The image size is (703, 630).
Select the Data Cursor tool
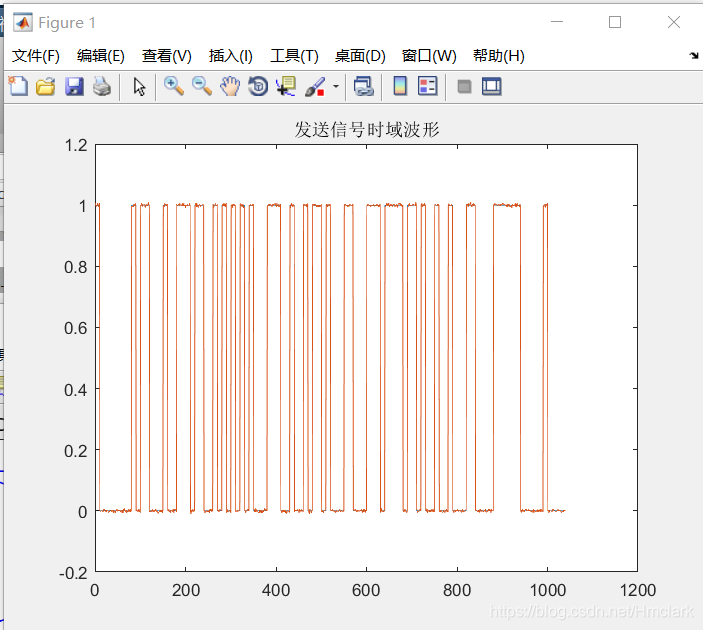pyautogui.click(x=286, y=86)
